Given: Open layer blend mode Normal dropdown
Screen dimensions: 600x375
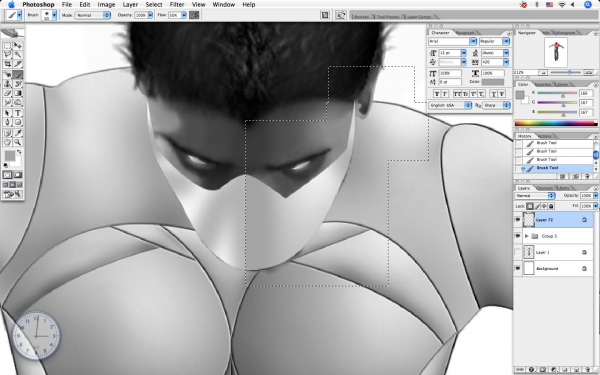Looking at the screenshot, I should pyautogui.click(x=535, y=196).
